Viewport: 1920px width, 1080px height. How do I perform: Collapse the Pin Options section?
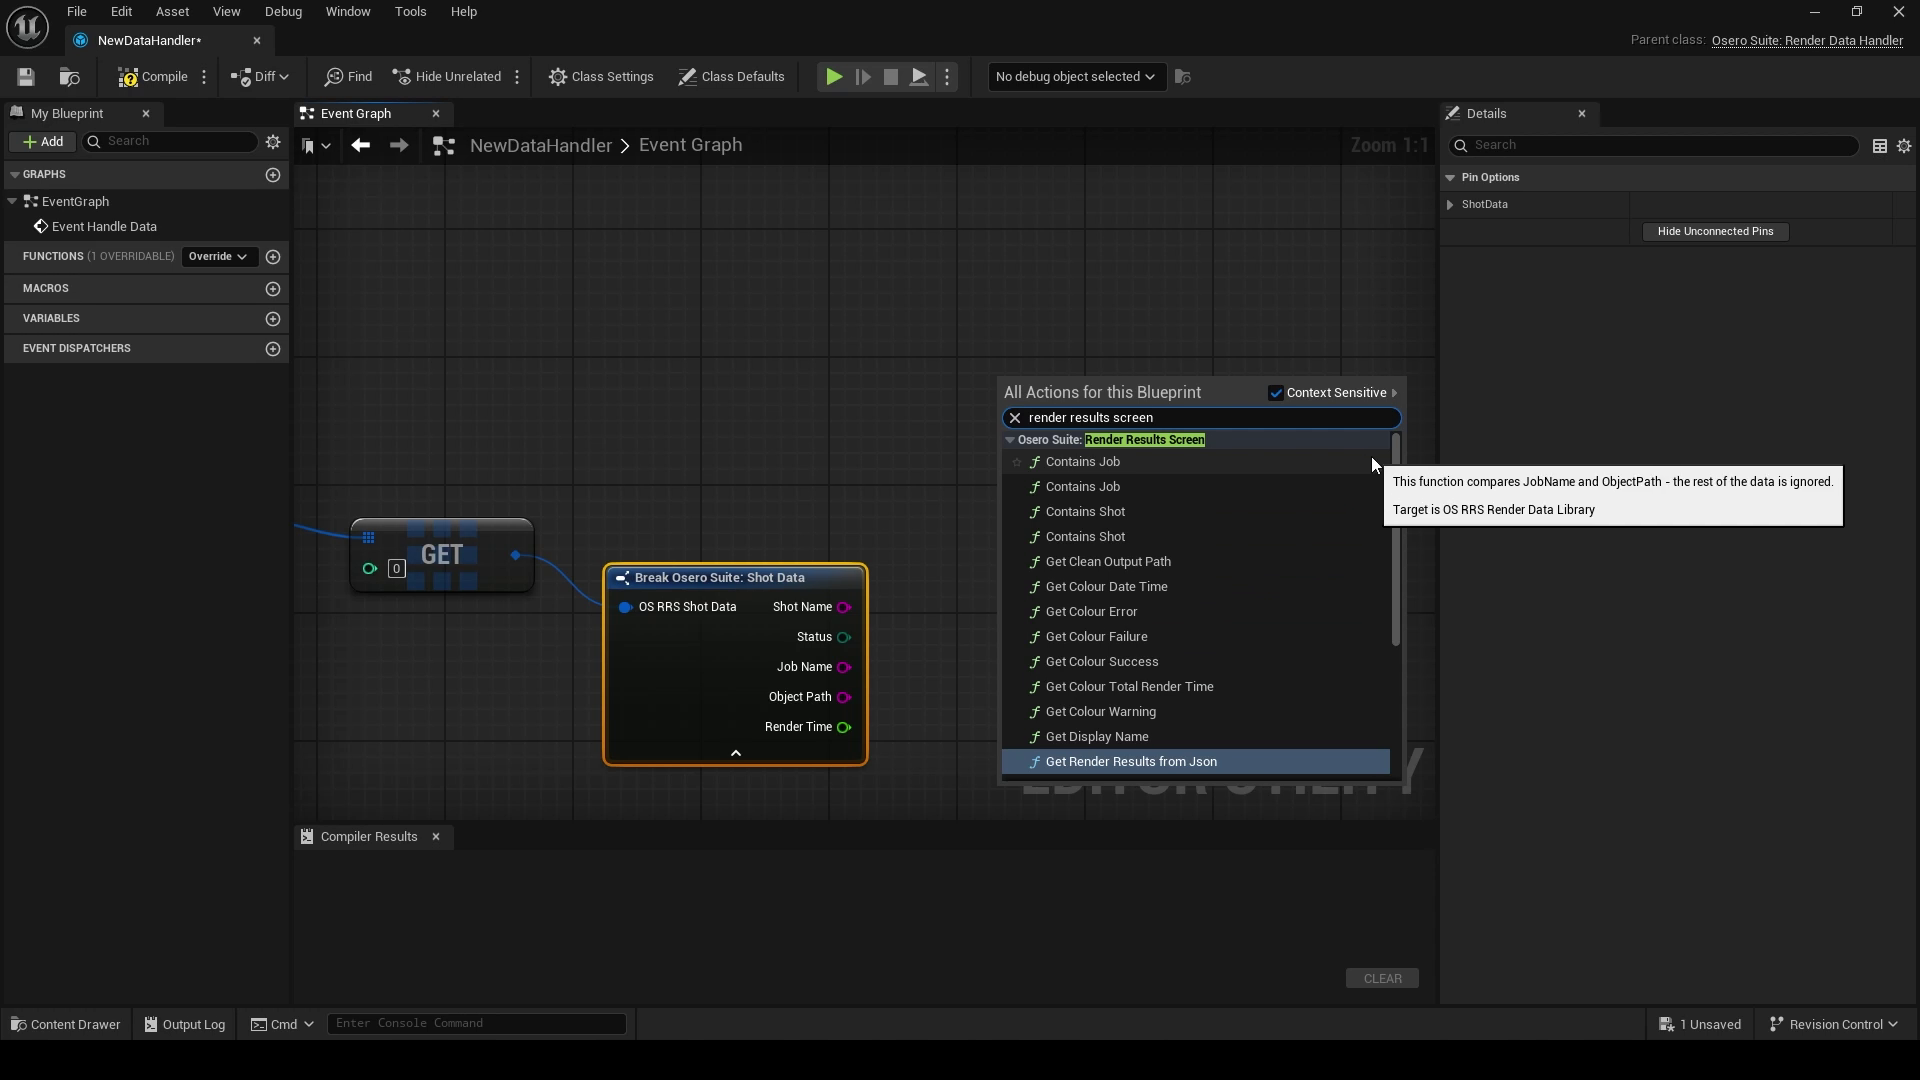click(x=1450, y=178)
